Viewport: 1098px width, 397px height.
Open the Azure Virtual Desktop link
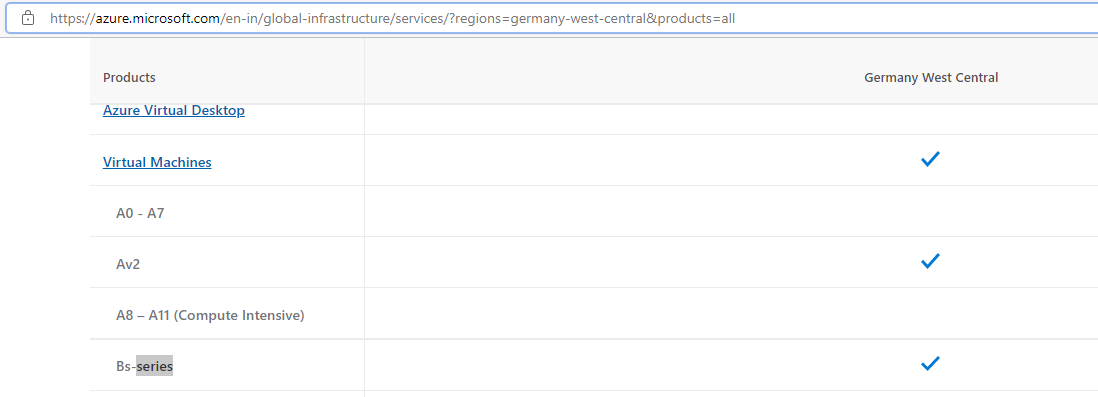(174, 111)
